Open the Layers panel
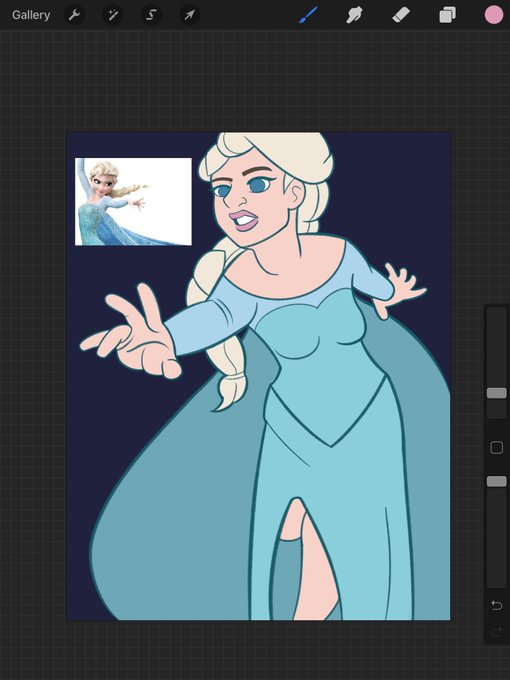510x680 pixels. click(447, 15)
